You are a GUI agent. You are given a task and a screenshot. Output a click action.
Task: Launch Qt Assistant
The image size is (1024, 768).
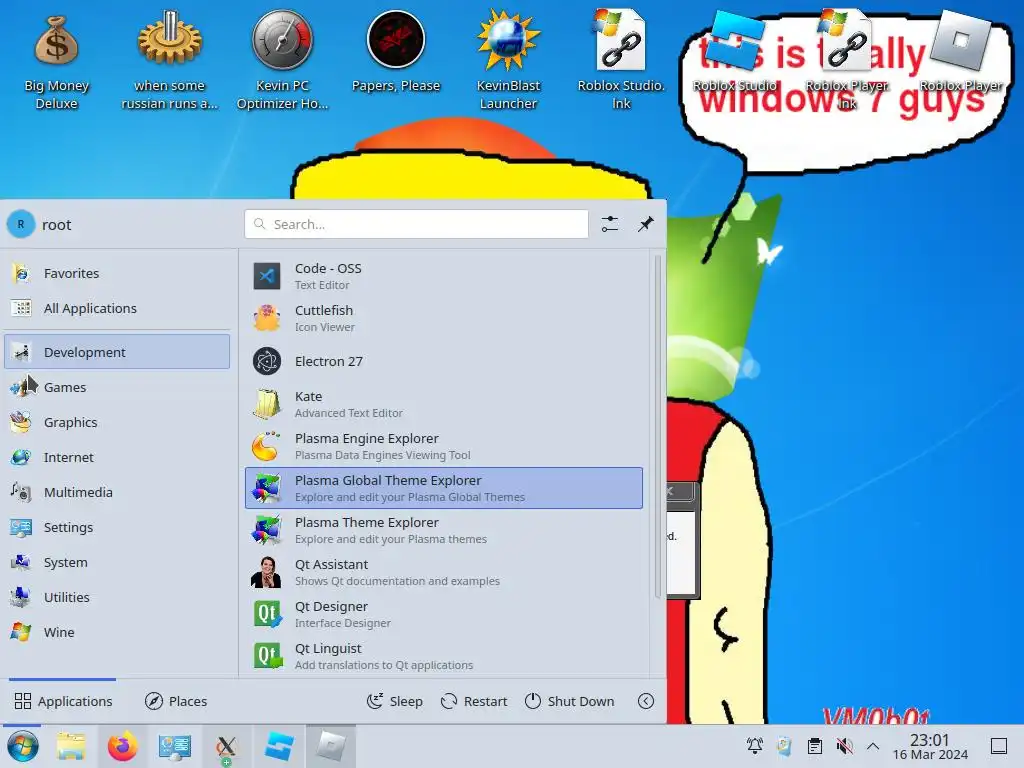pos(444,572)
